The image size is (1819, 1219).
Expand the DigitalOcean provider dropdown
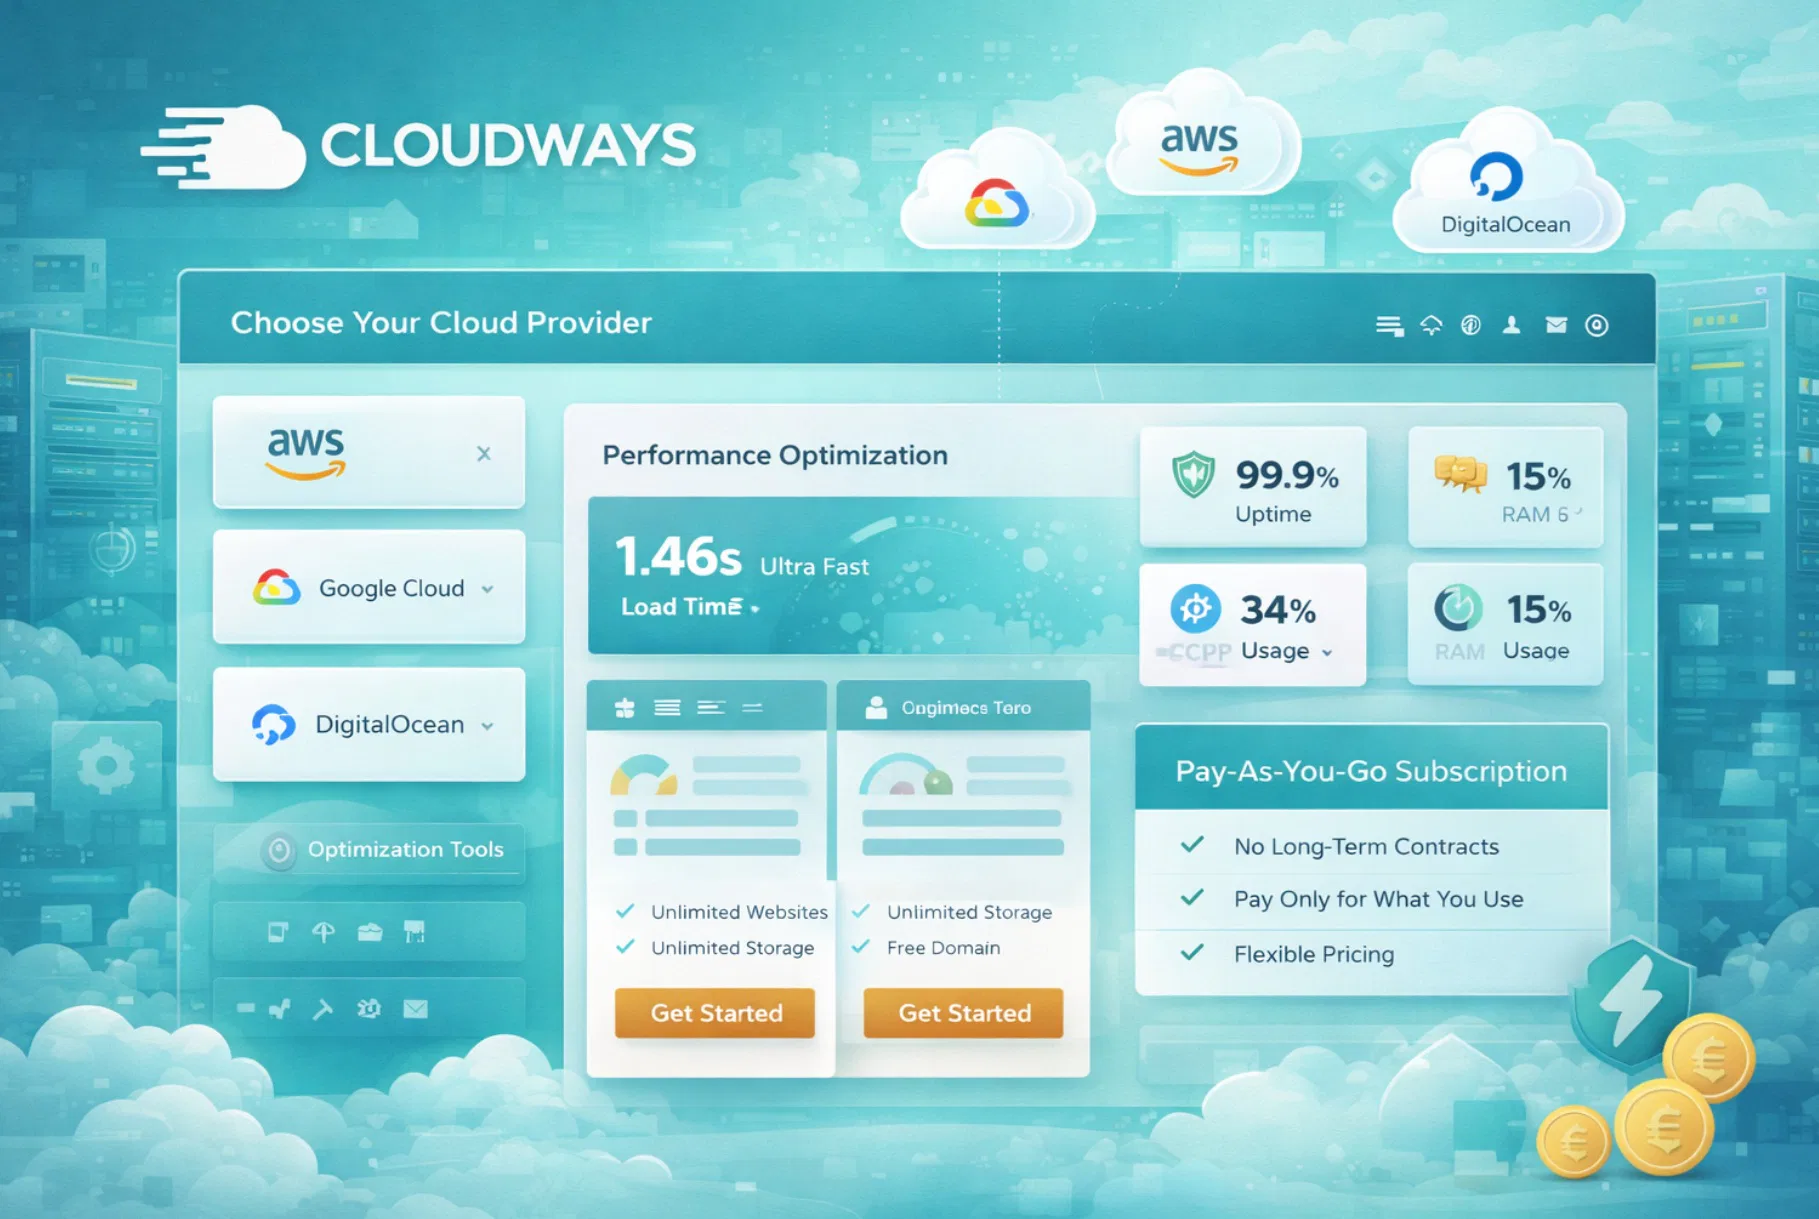[487, 726]
